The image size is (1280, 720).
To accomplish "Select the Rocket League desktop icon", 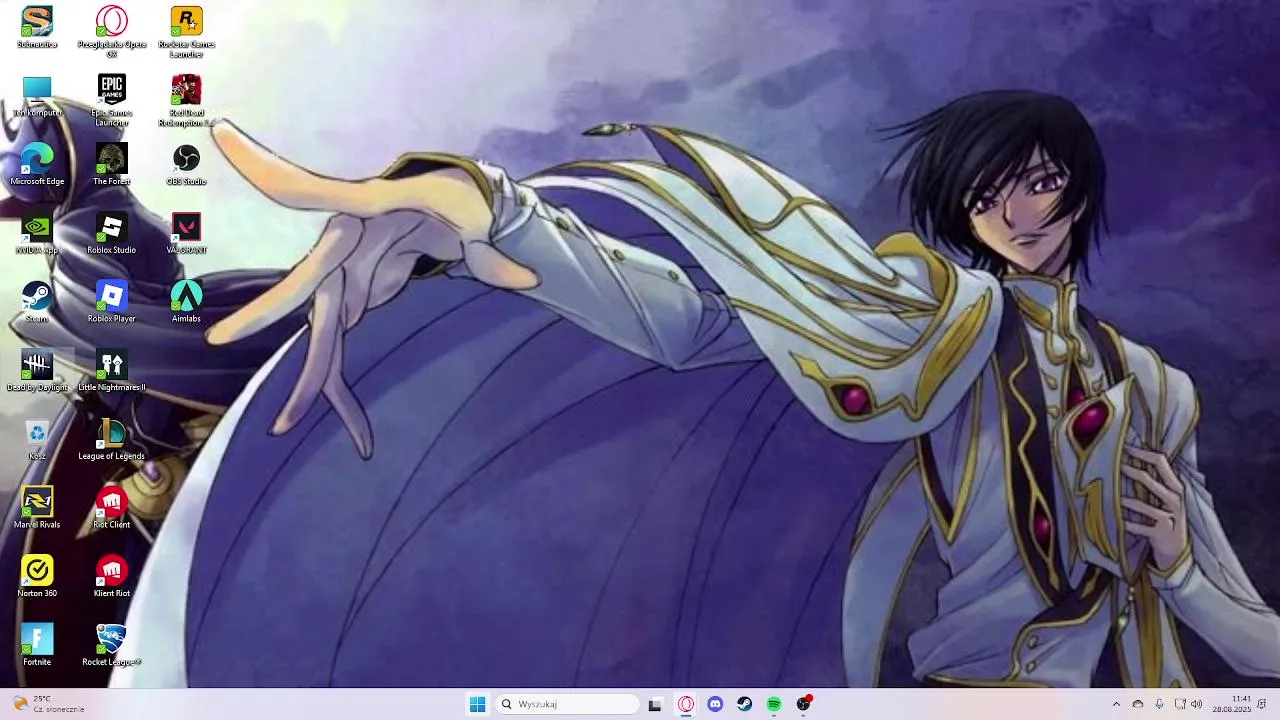I will (x=111, y=645).
